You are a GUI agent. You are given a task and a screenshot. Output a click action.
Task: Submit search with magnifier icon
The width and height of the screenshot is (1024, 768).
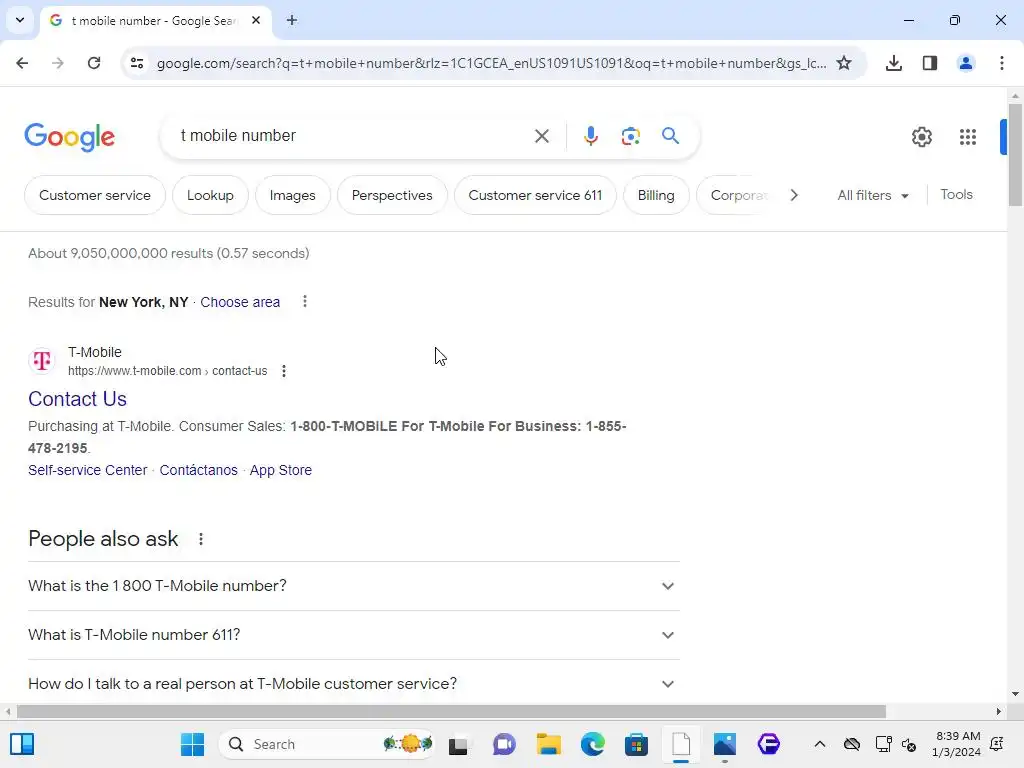(670, 136)
